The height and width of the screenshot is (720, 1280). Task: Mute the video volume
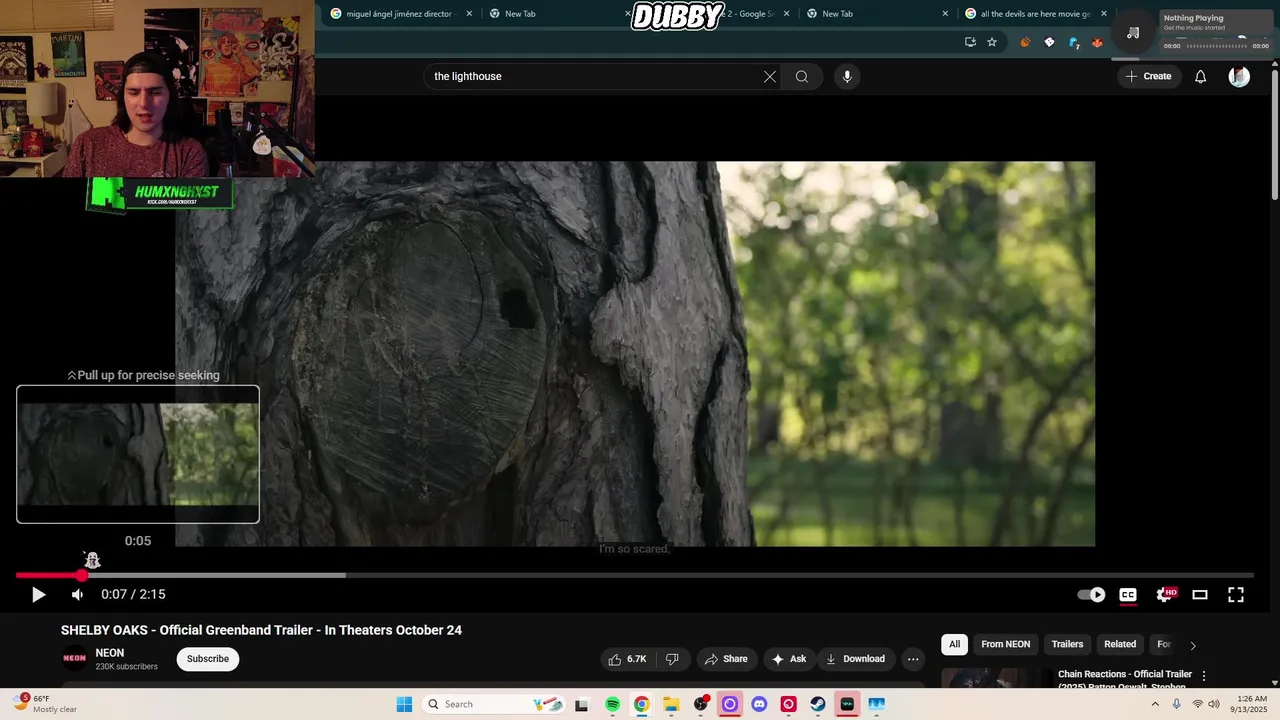[x=77, y=595]
